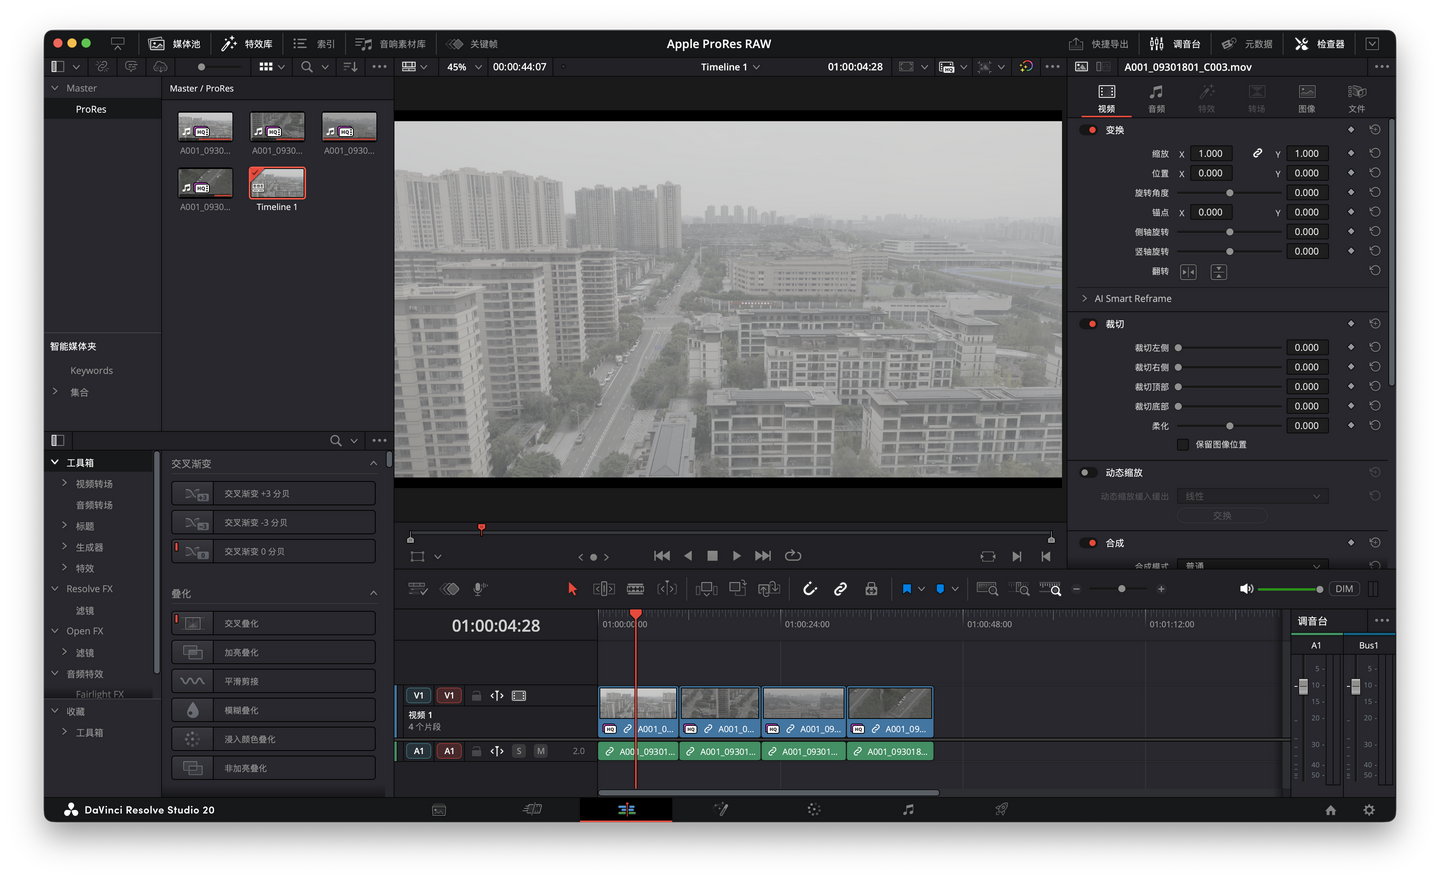Toggle loop playback icon

pyautogui.click(x=793, y=556)
